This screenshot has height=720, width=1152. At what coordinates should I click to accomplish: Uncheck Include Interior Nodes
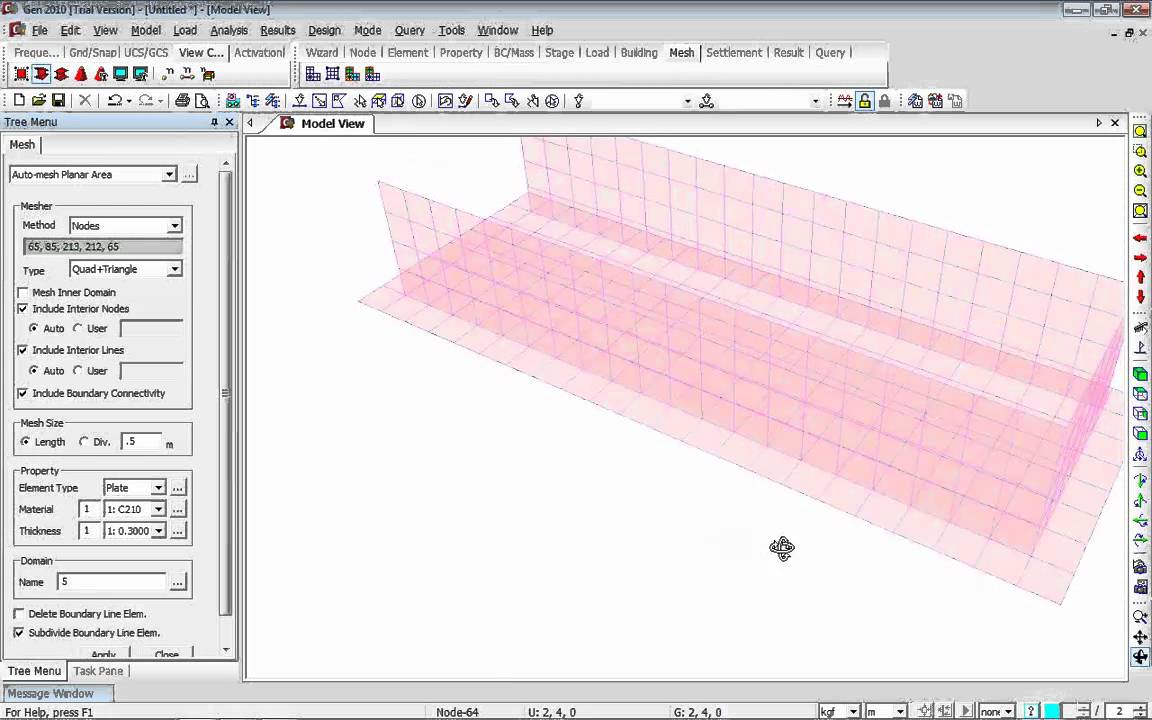(x=23, y=309)
